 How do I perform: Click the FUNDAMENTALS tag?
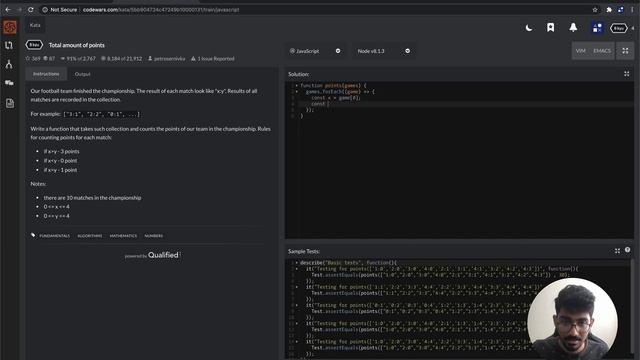pyautogui.click(x=55, y=236)
